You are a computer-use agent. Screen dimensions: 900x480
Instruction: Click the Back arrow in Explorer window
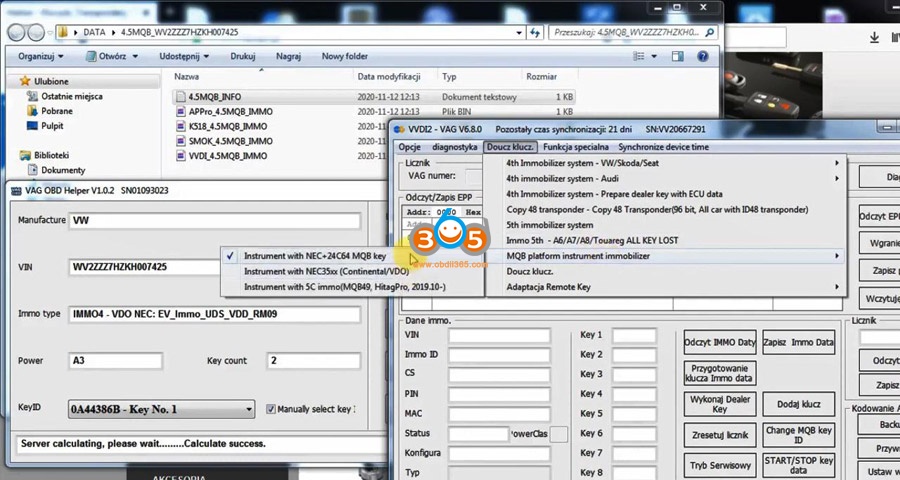(x=16, y=32)
